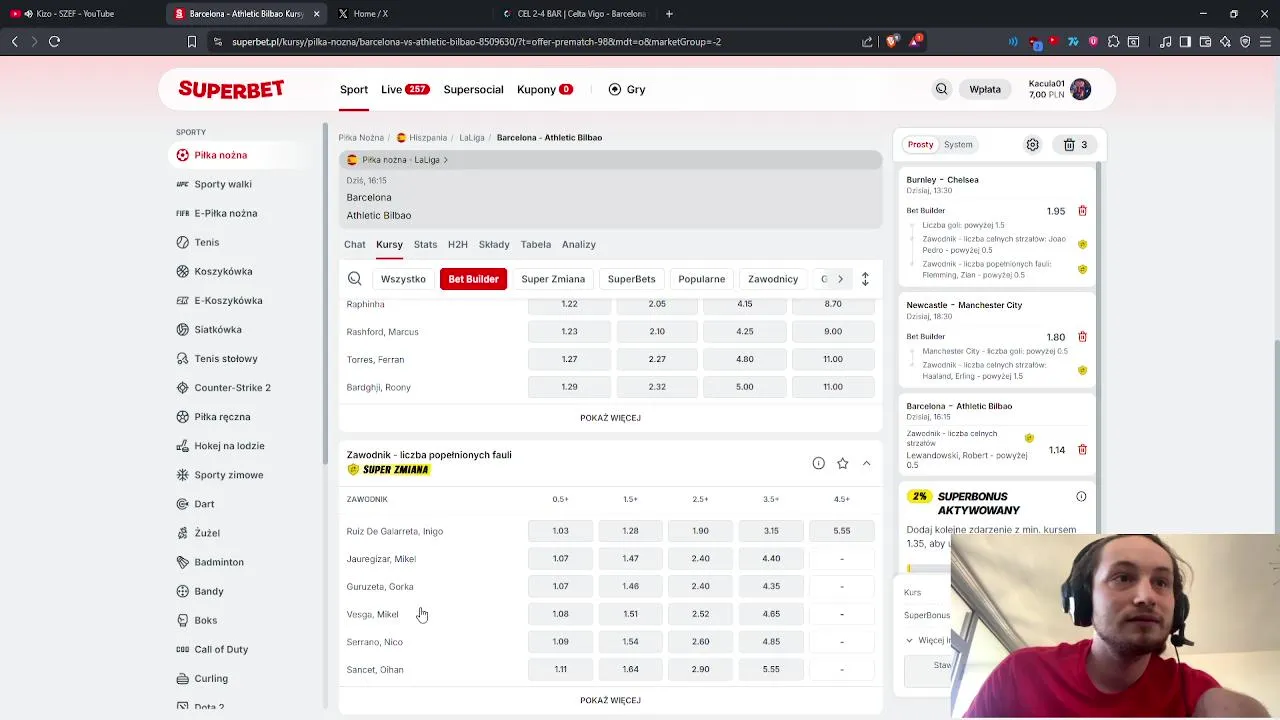This screenshot has width=1280, height=720.
Task: Select Wszystko filter chip
Action: pyautogui.click(x=403, y=279)
